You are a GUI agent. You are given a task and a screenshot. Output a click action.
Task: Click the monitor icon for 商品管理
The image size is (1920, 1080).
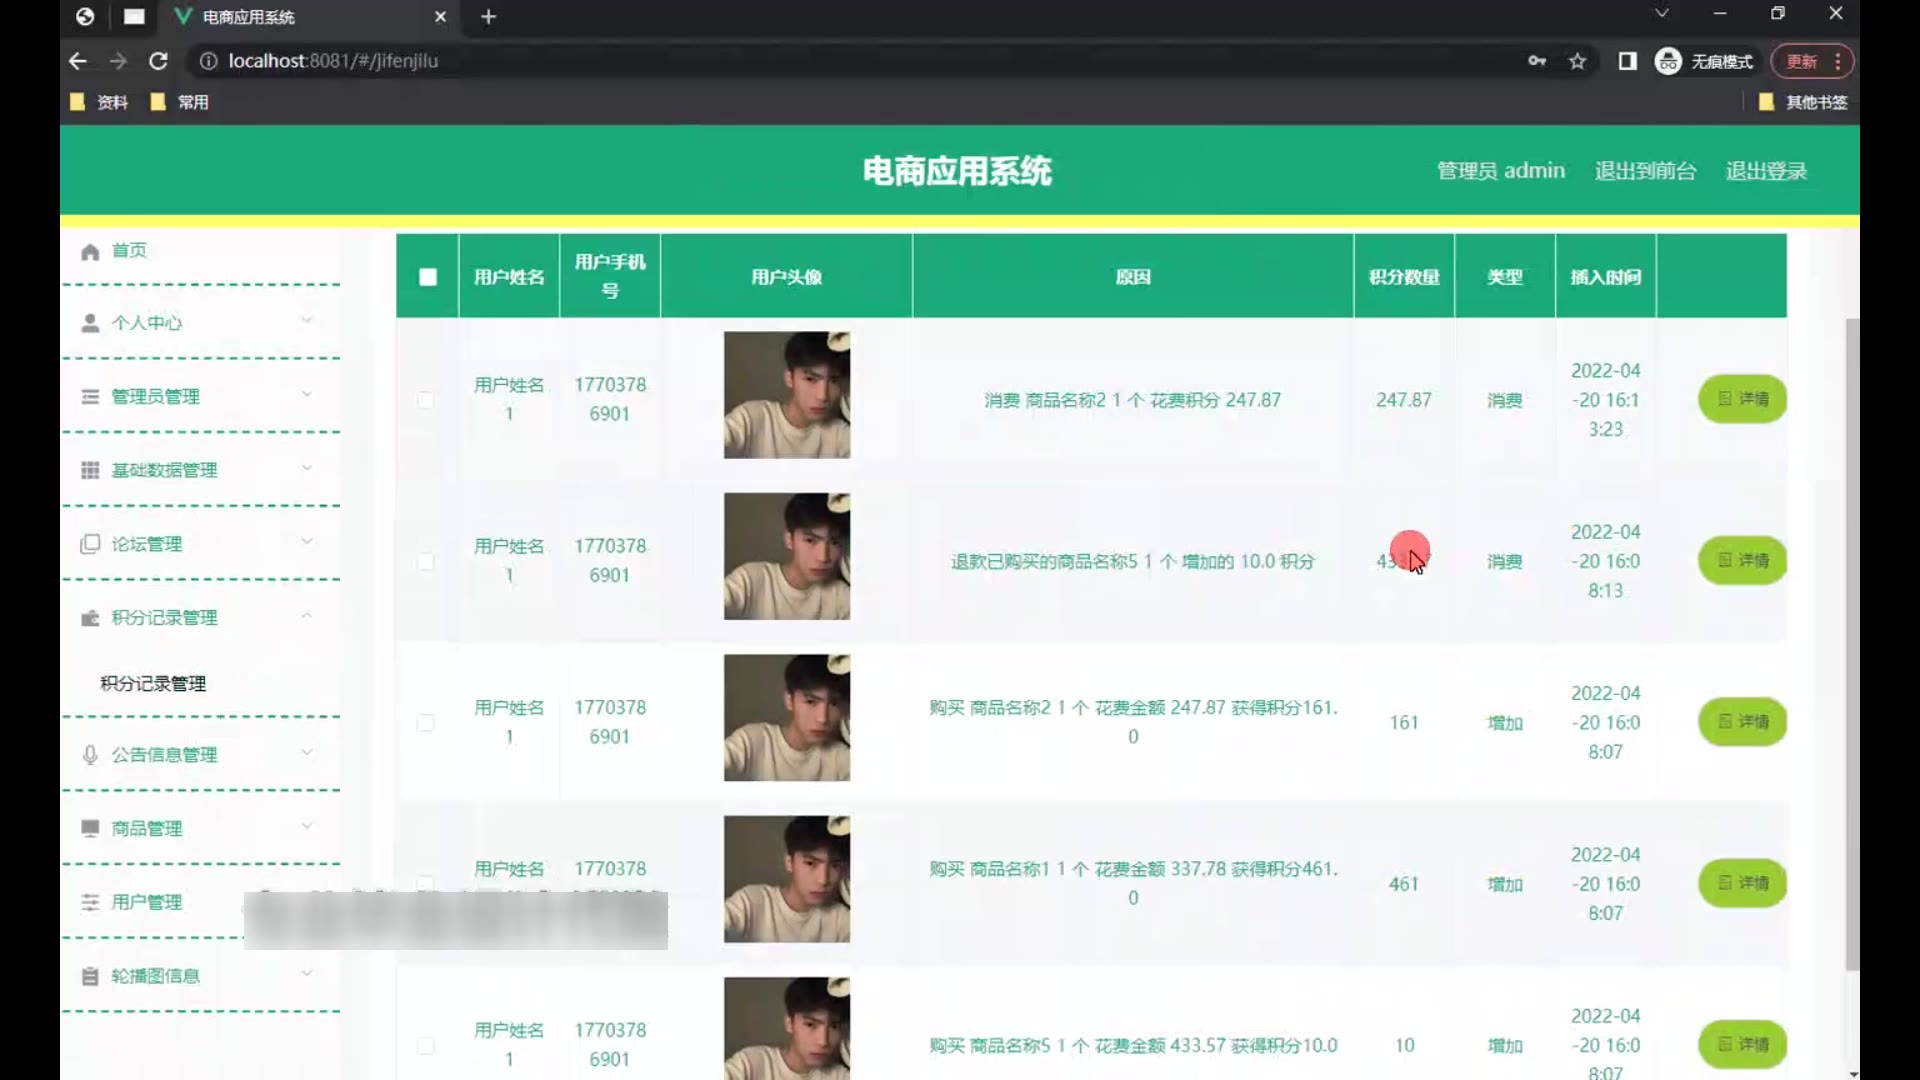tap(90, 828)
